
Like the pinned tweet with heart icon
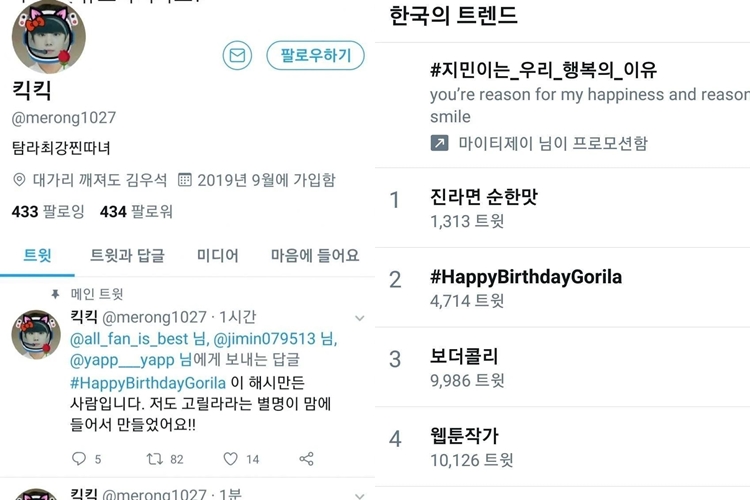click(x=230, y=459)
